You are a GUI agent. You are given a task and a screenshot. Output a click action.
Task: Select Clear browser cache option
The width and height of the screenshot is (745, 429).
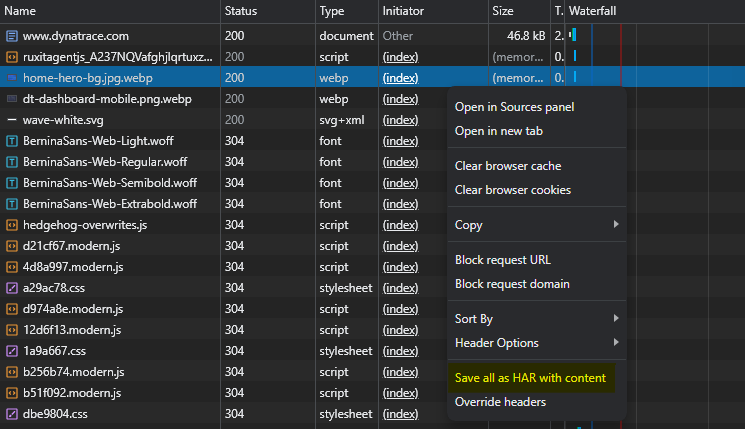508,166
